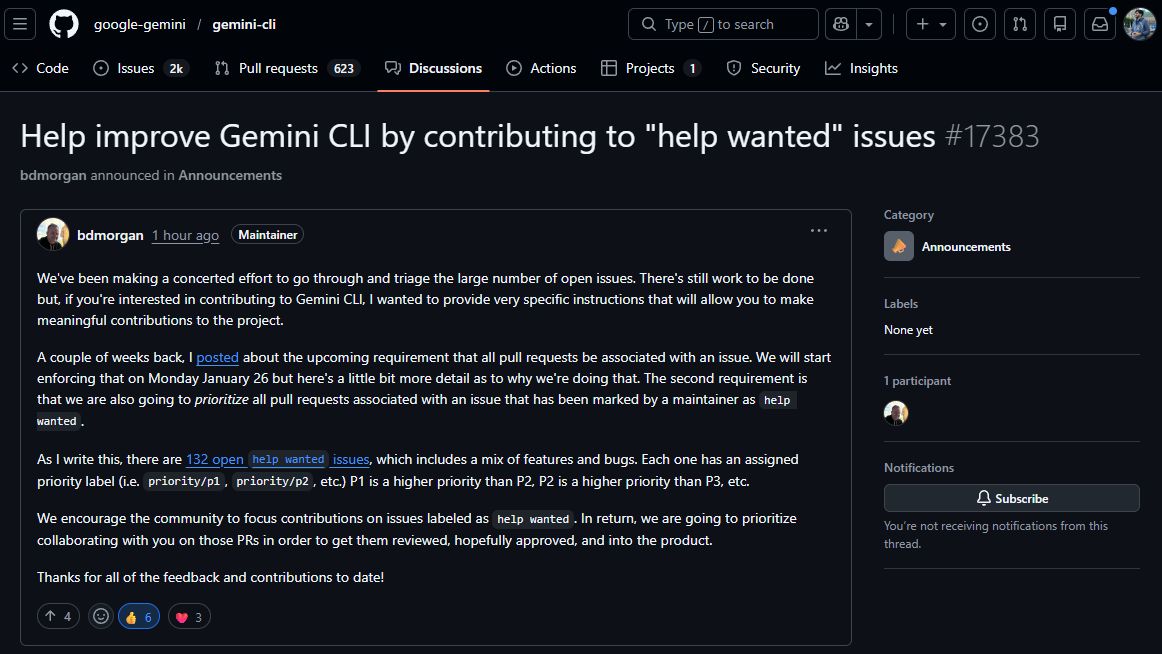Open your pull requests icon in header
Image resolution: width=1162 pixels, height=654 pixels.
click(1020, 24)
